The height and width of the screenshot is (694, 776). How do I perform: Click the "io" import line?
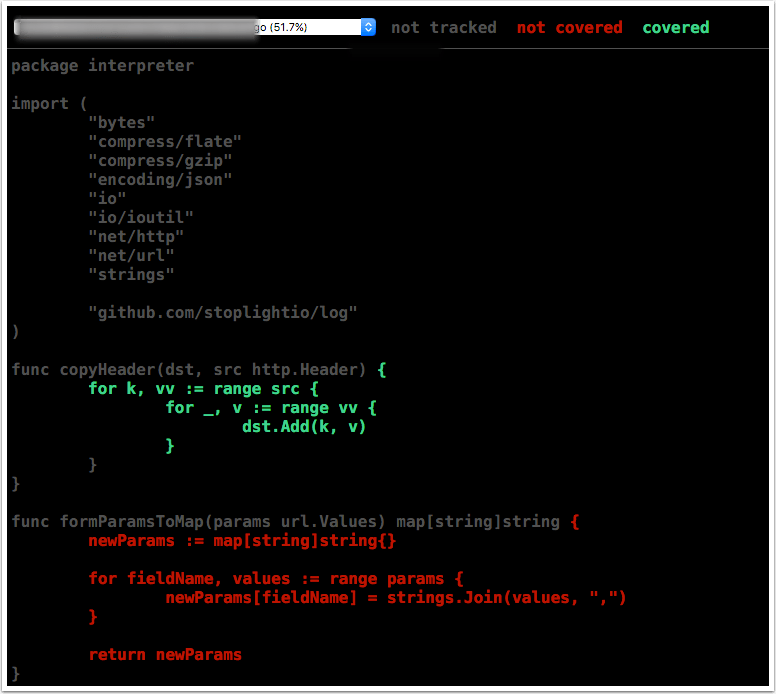pyautogui.click(x=107, y=198)
